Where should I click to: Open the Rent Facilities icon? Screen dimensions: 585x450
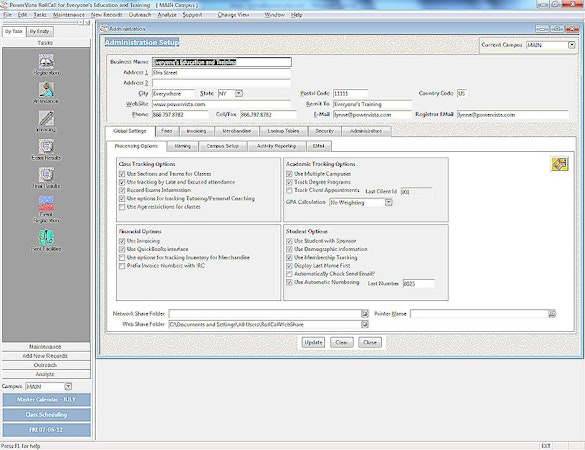click(46, 237)
